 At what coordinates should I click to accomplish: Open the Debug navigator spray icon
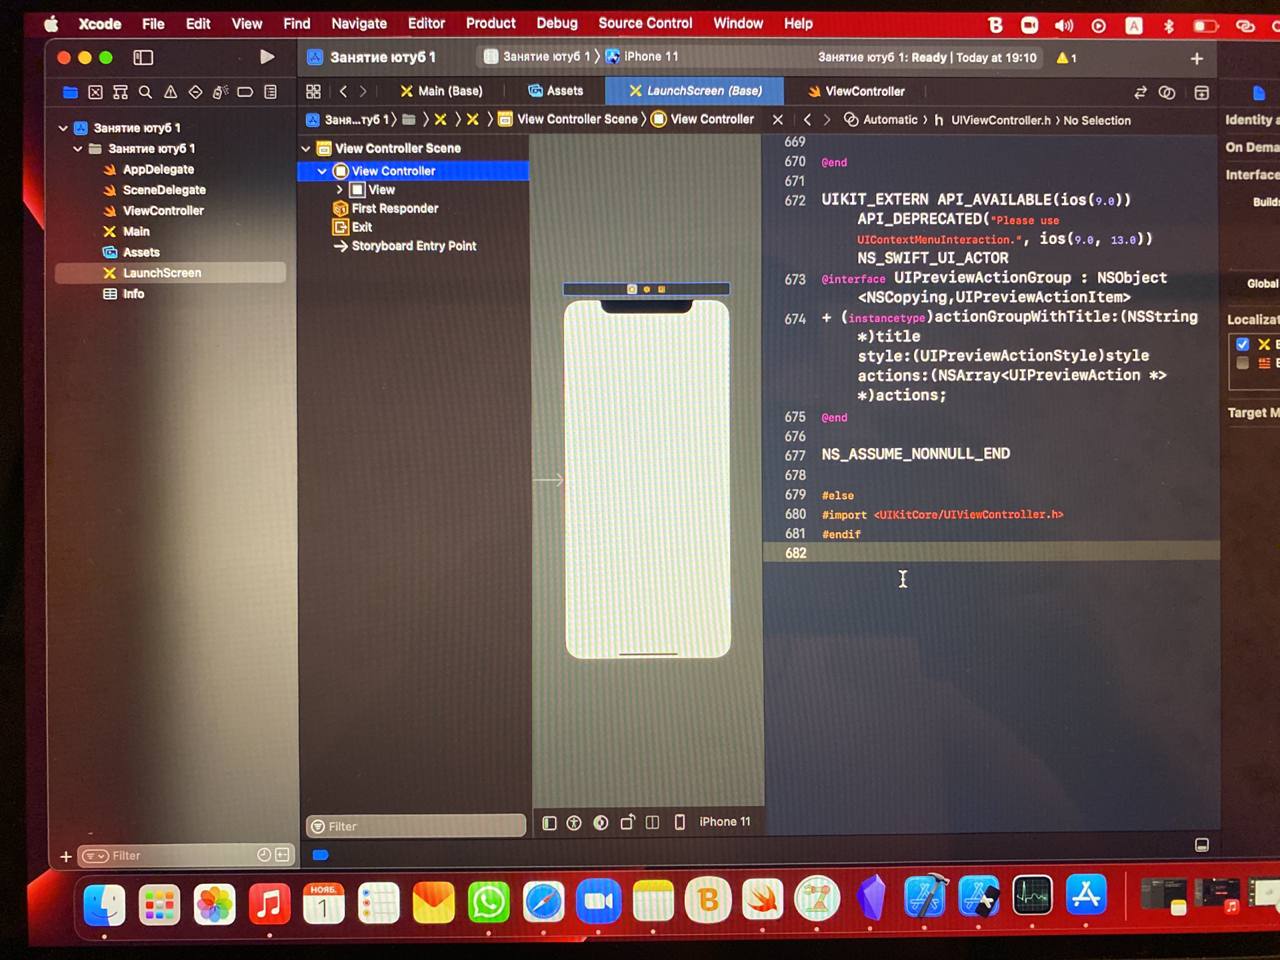point(220,92)
